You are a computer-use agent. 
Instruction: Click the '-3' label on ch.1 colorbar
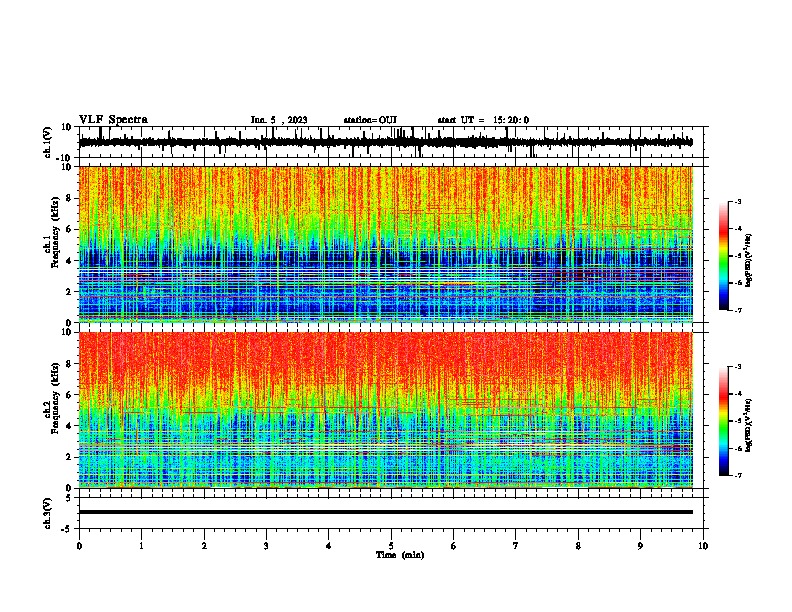(737, 202)
